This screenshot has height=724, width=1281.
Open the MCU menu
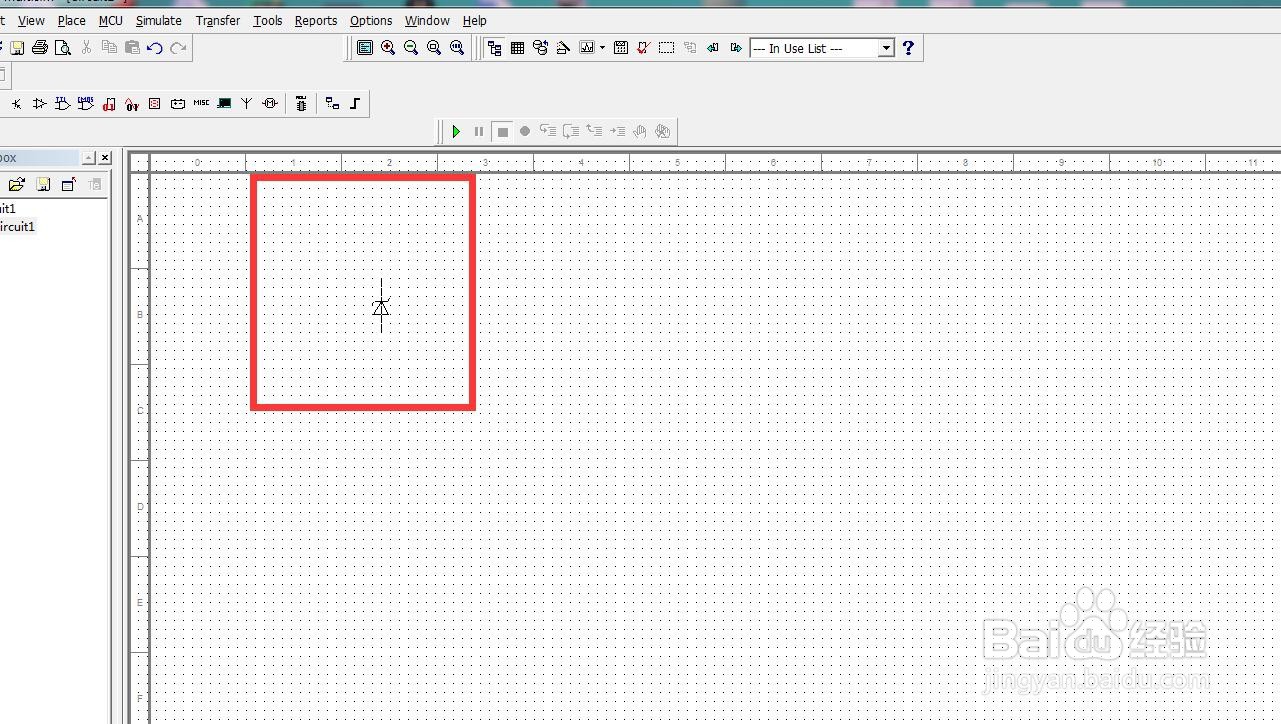click(111, 20)
